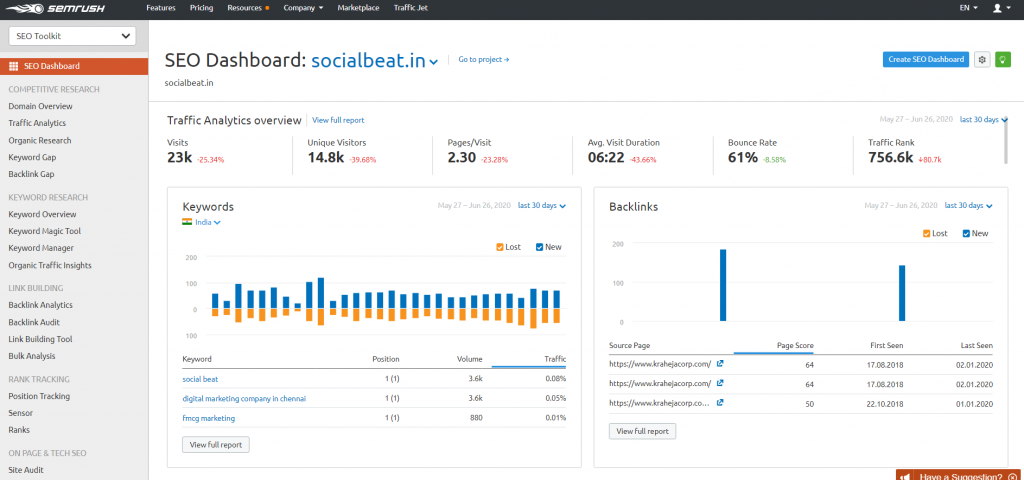Screen dimensions: 1024x480
Task: Open Position Tracking in sidebar
Action: 39,396
